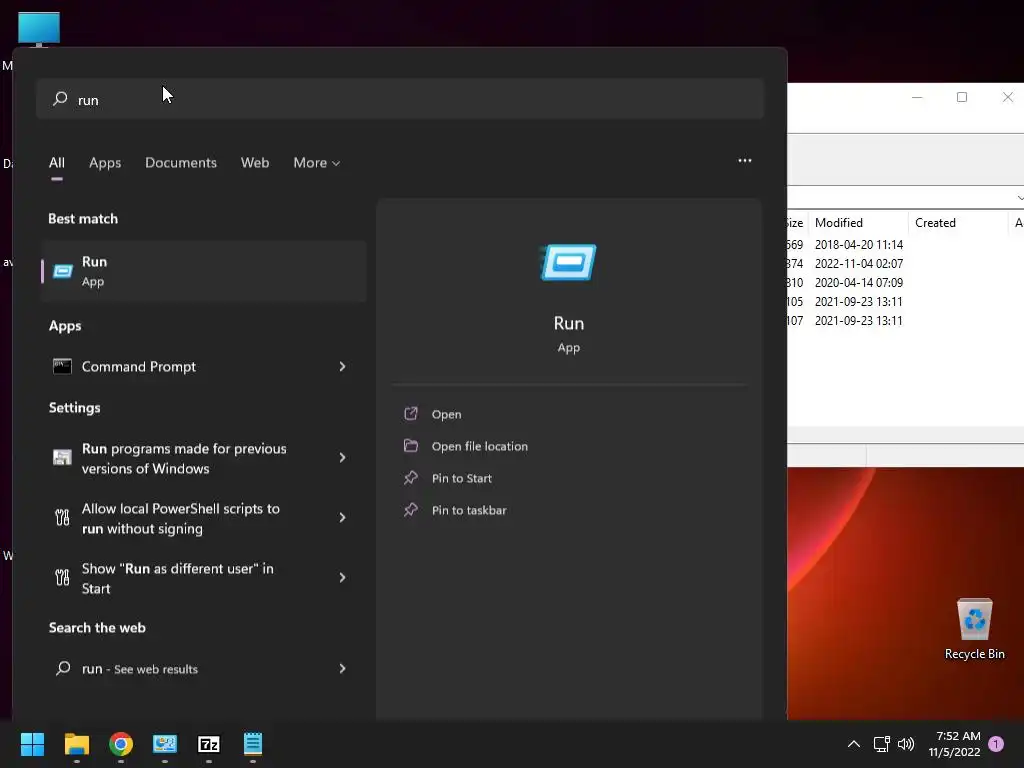Expand the Run programs compatibility result
Screen dimensions: 1024x768
tap(342, 458)
